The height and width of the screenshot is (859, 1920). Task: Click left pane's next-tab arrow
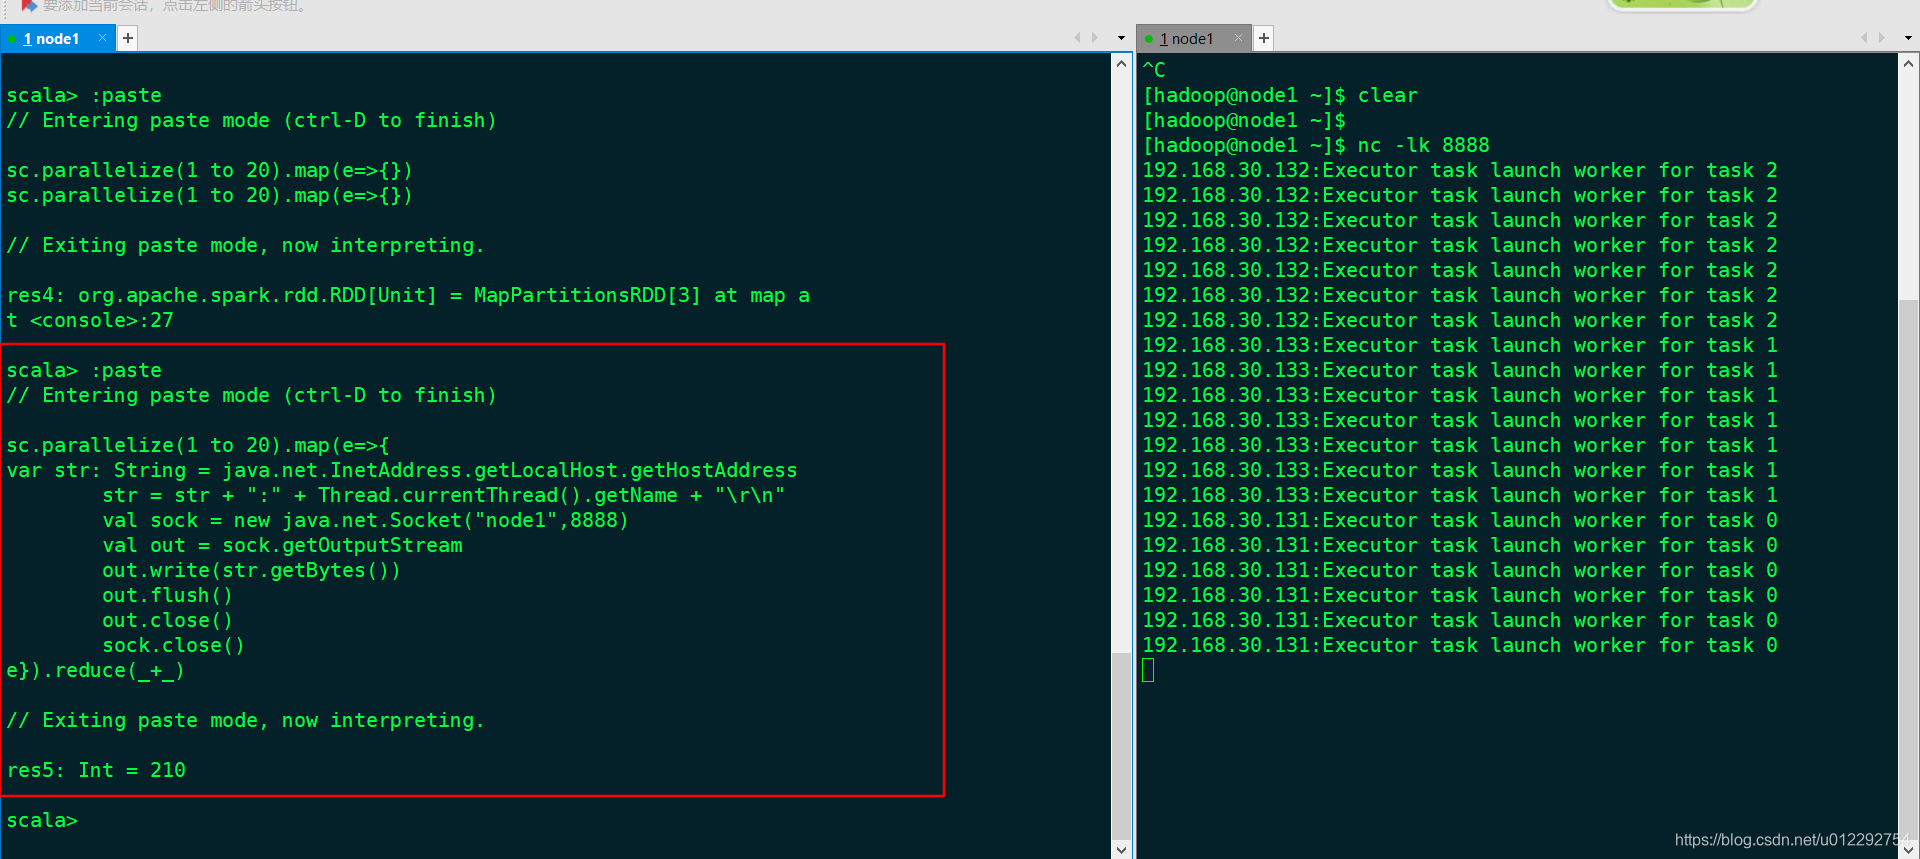point(1095,38)
